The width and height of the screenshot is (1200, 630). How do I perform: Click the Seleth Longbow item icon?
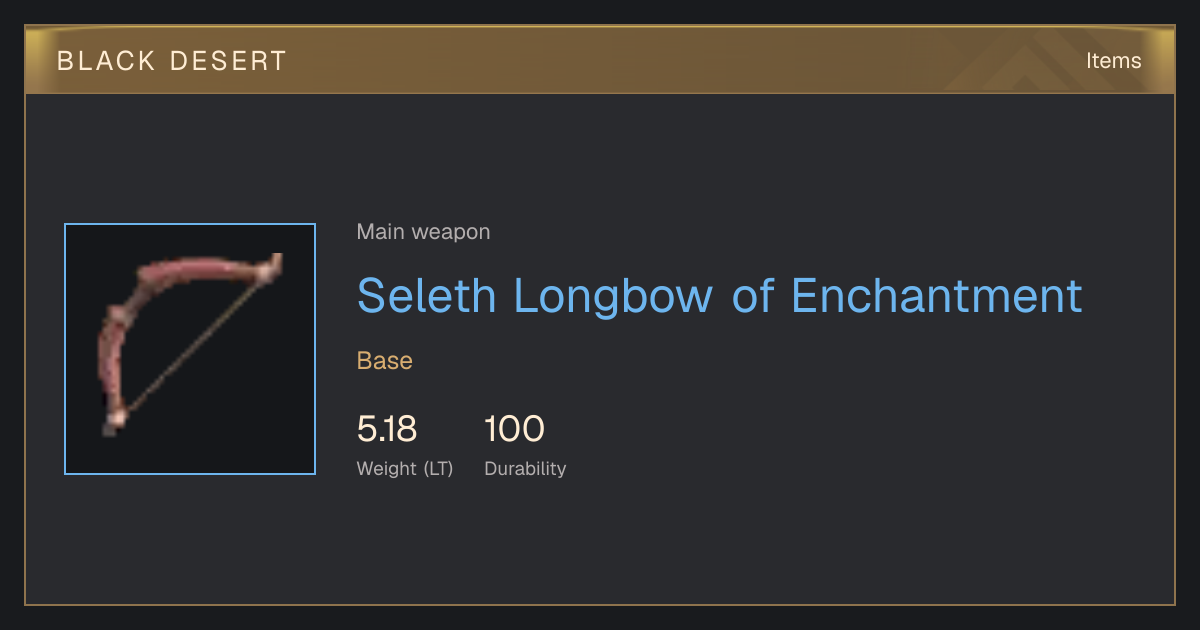tap(190, 349)
